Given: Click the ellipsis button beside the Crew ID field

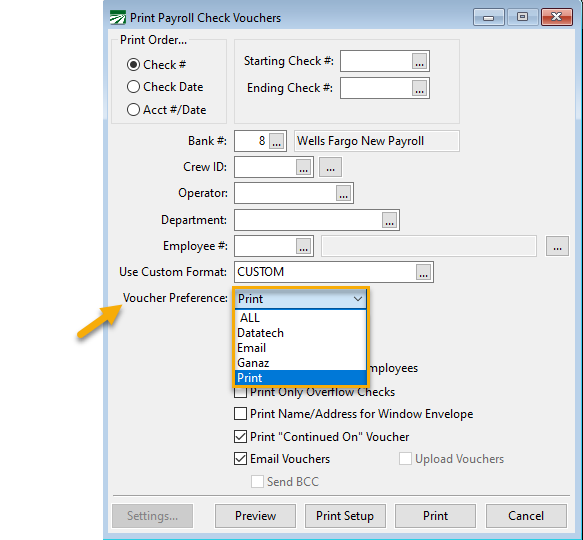Looking at the screenshot, I should 331,167.
